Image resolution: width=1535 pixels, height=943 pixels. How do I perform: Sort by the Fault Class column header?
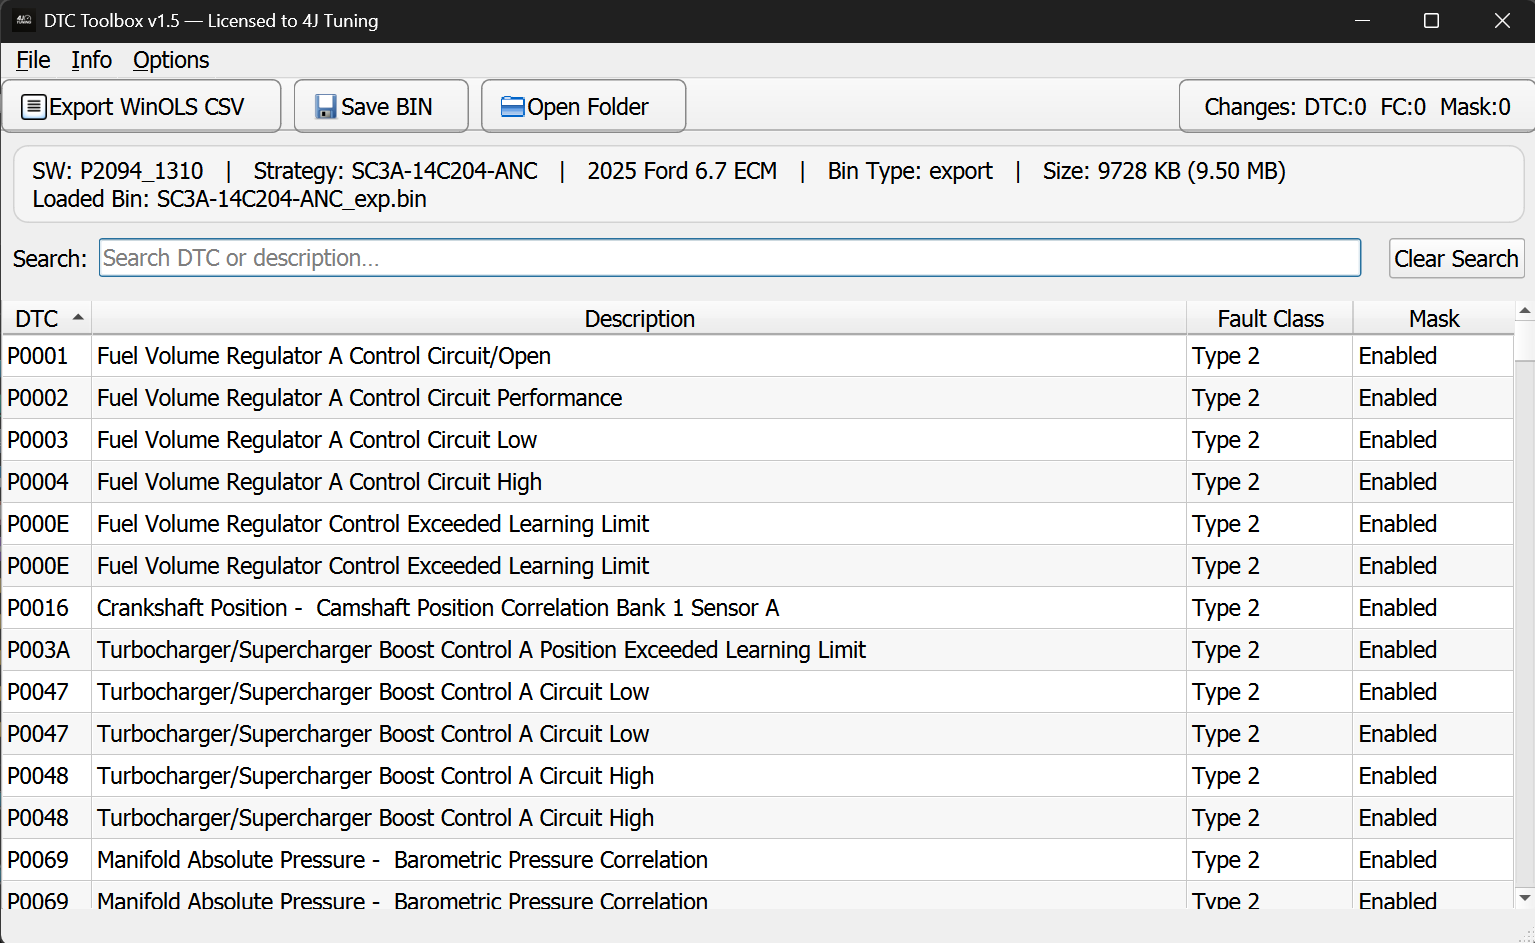click(x=1269, y=319)
